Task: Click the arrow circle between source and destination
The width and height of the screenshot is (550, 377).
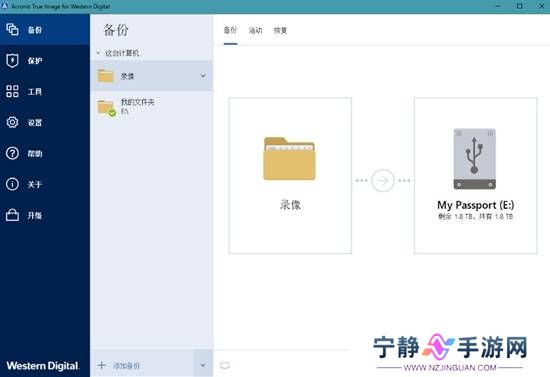Action: click(x=383, y=180)
